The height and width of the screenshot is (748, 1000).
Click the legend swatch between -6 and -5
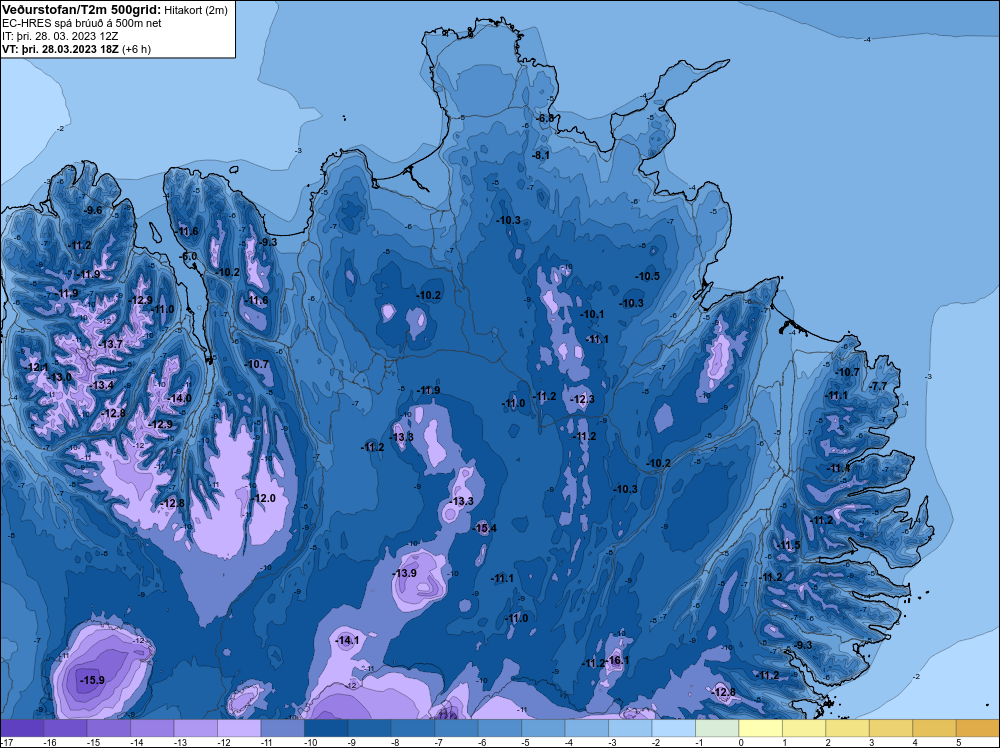(499, 728)
